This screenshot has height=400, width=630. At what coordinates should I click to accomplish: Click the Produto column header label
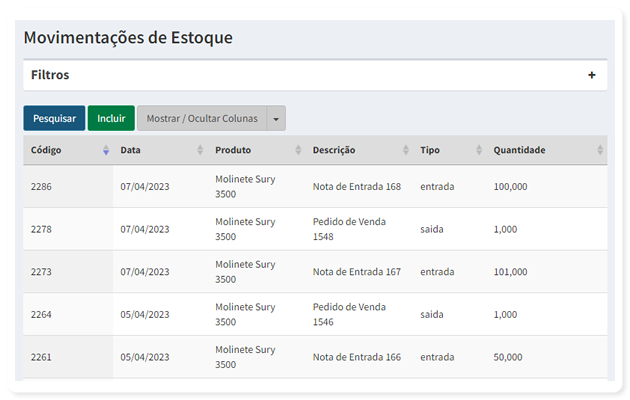(233, 150)
